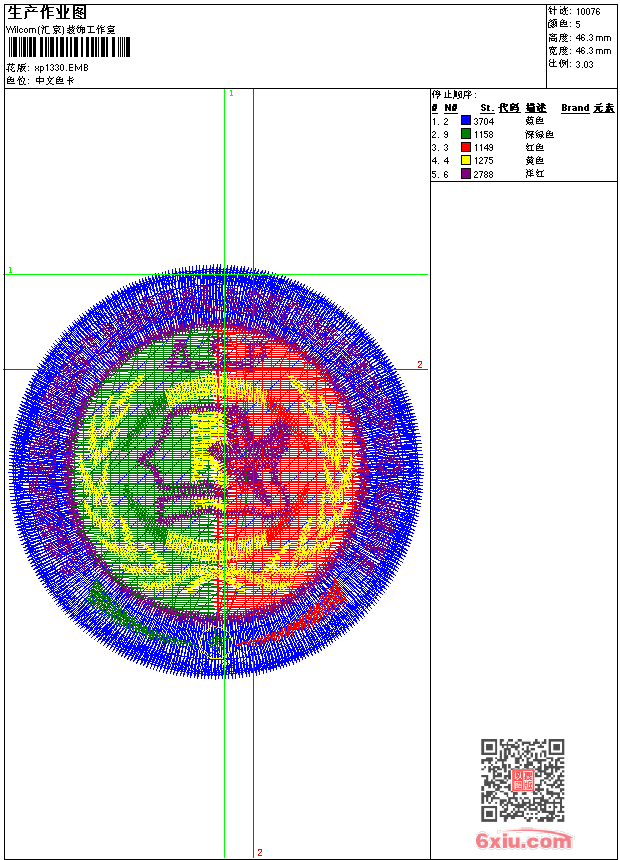
Task: Click the red "2" label beside horizontal red line
Action: 420,365
